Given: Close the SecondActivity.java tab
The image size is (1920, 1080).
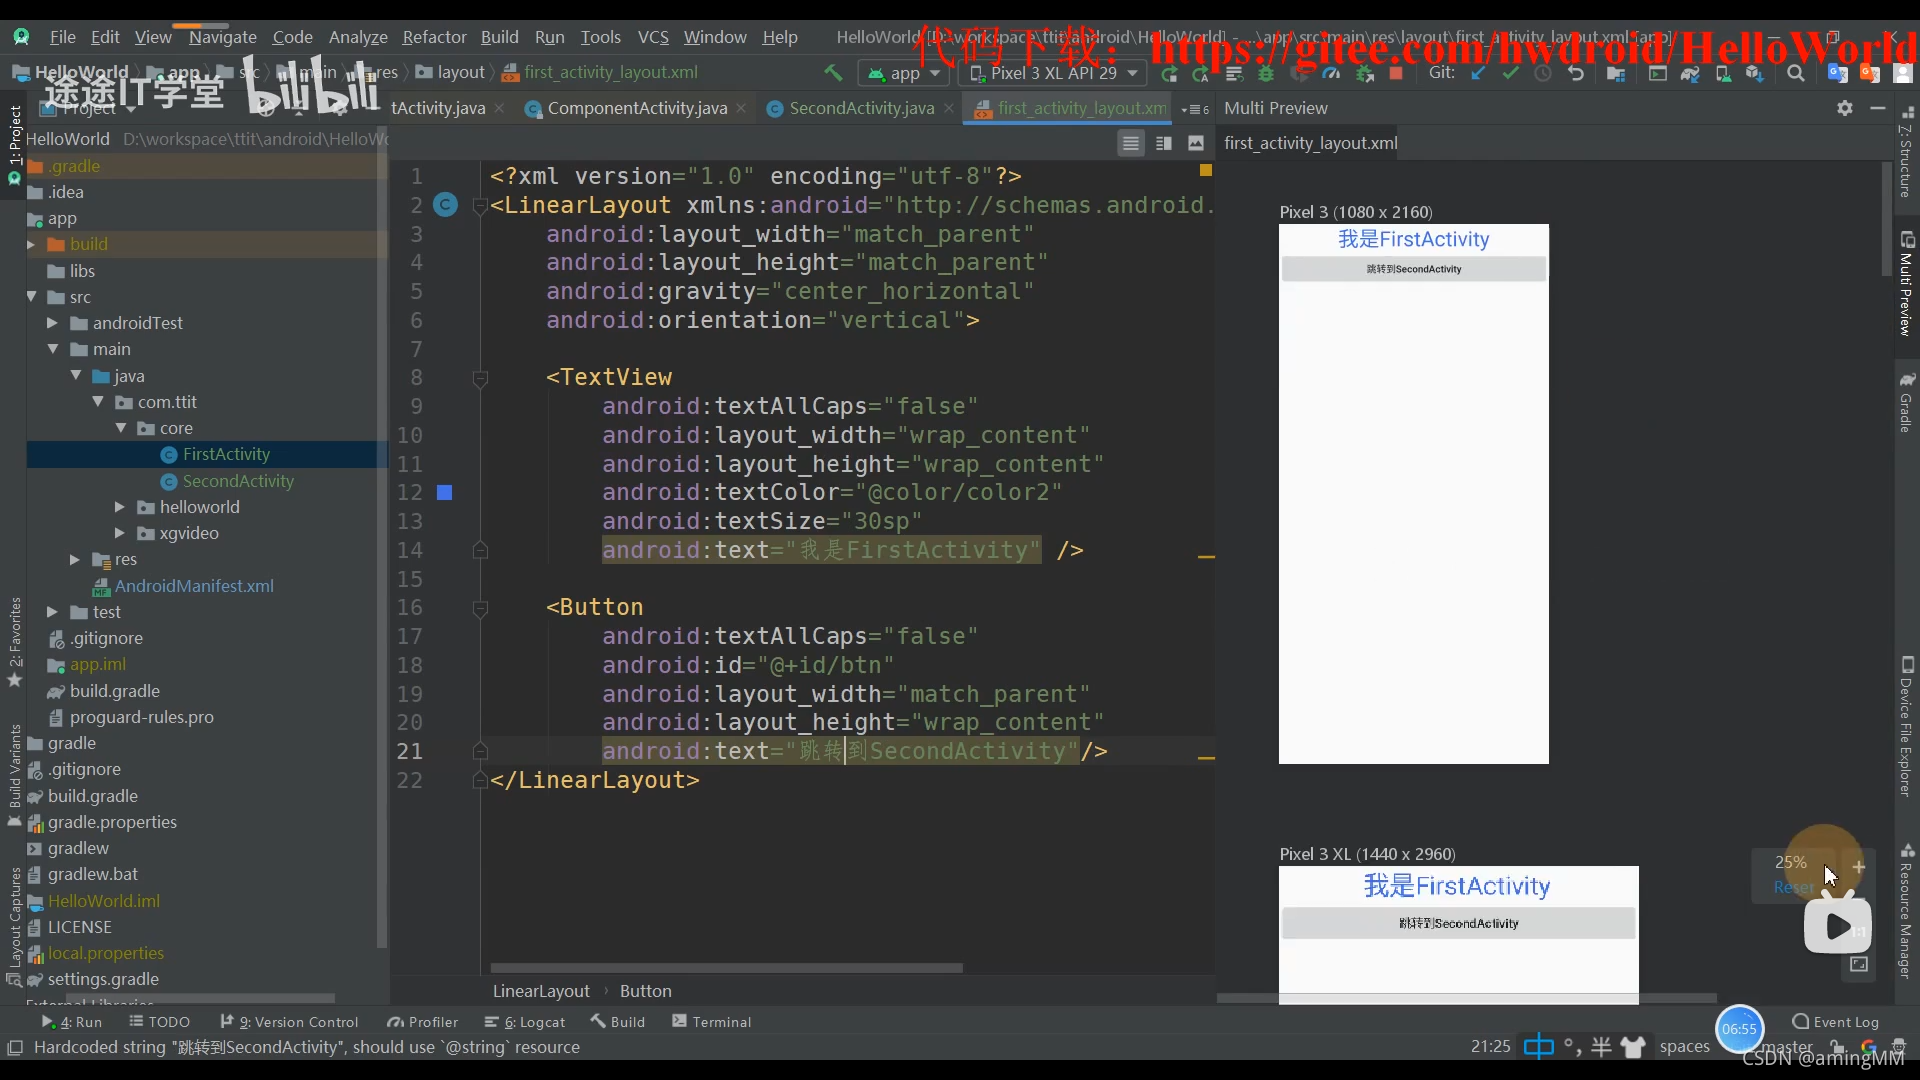Looking at the screenshot, I should pos(949,108).
